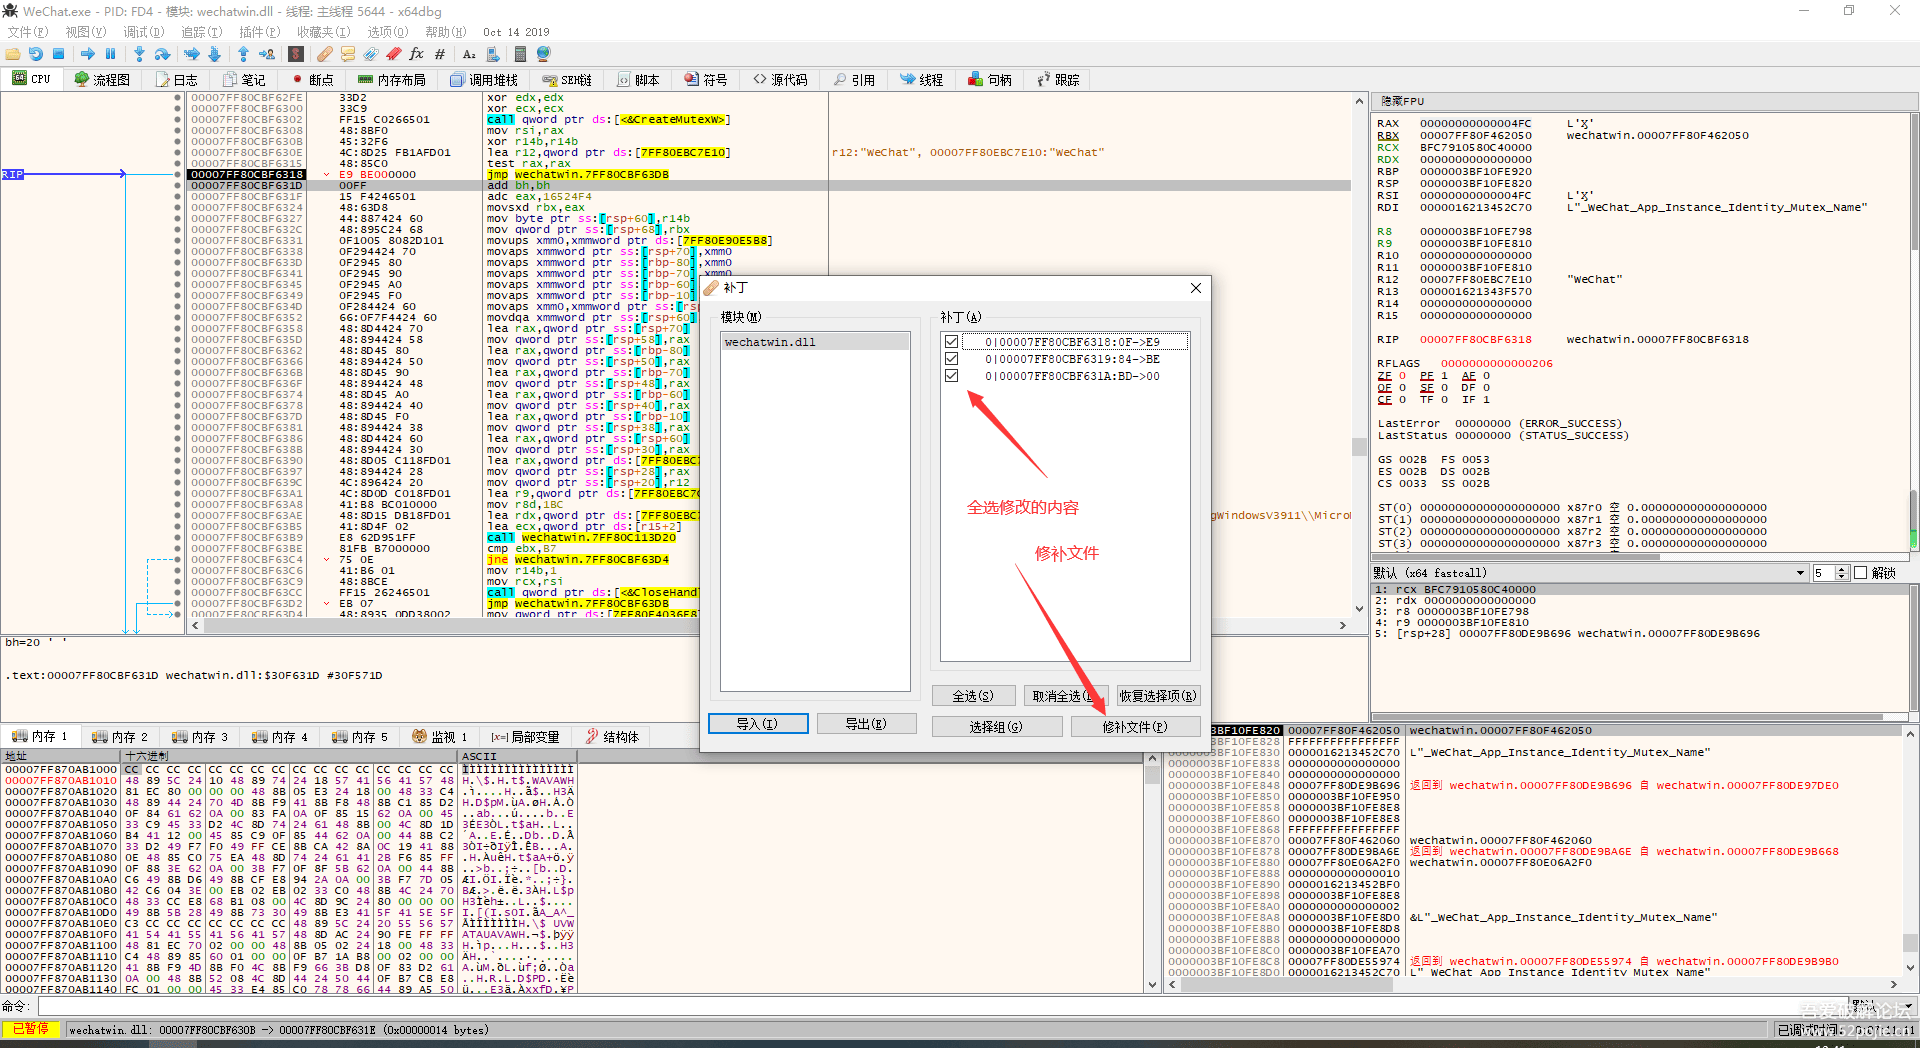Click the run arrow toolbar icon
The image size is (1920, 1048).
tap(88, 54)
